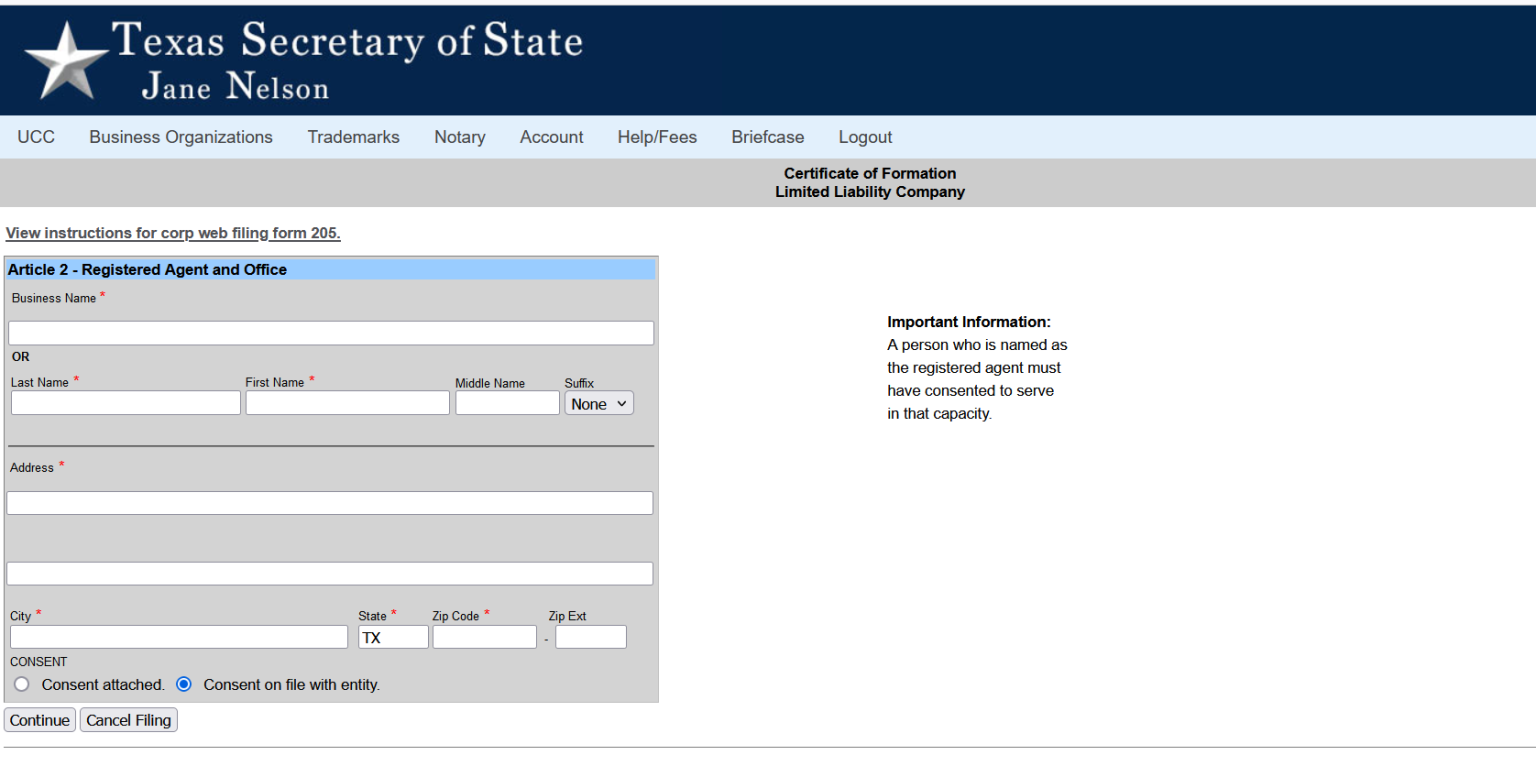Click the Texas star logo icon
1536x766 pixels.
coord(66,59)
